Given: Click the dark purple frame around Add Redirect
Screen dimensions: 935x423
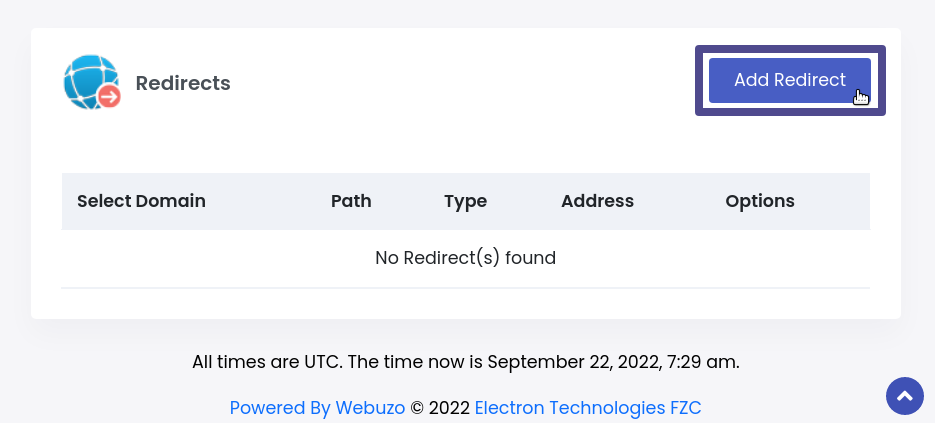Looking at the screenshot, I should (699, 80).
